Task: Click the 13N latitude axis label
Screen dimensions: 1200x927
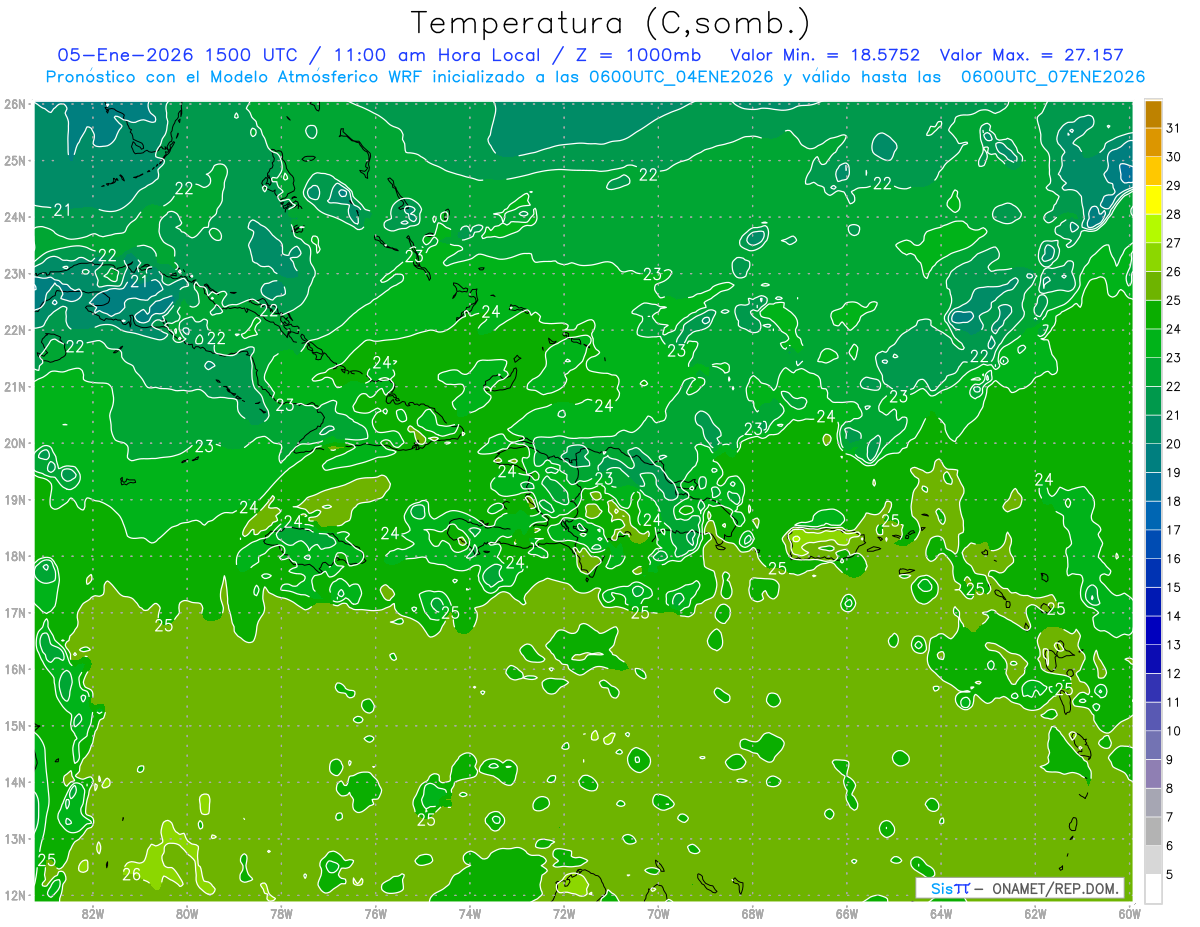Action: coord(14,838)
